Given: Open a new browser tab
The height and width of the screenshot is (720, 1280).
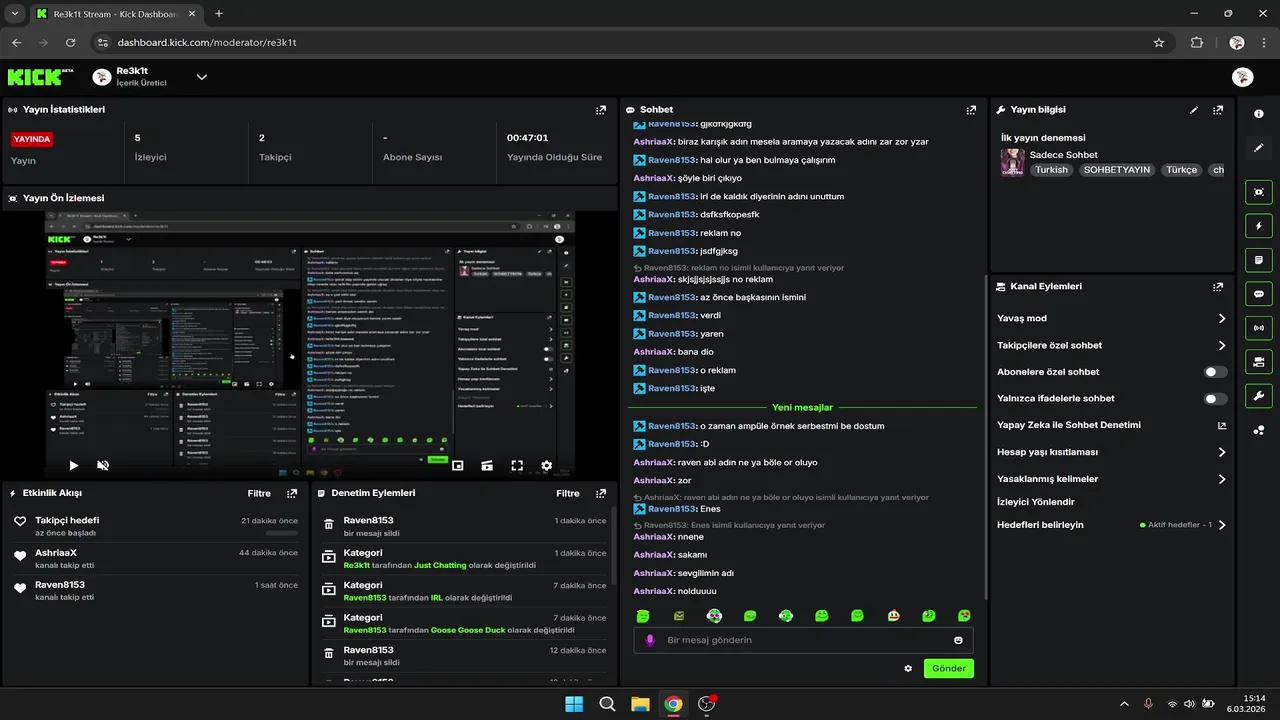Looking at the screenshot, I should click(219, 14).
